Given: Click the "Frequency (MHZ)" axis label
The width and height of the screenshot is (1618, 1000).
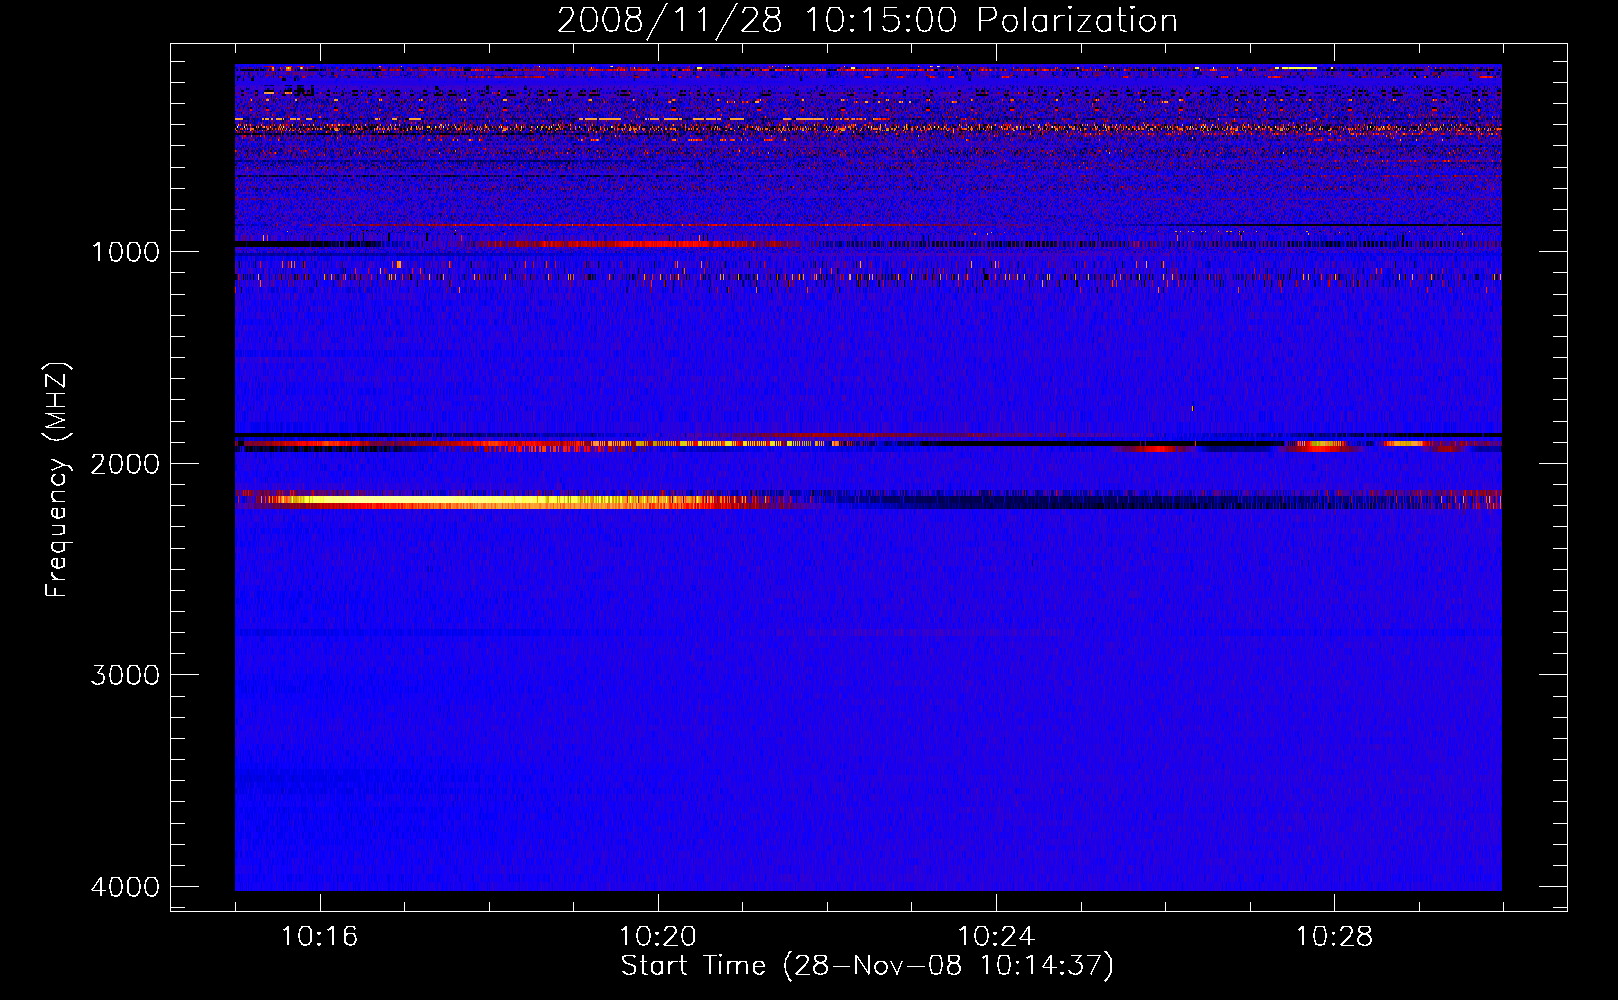Looking at the screenshot, I should 57,480.
